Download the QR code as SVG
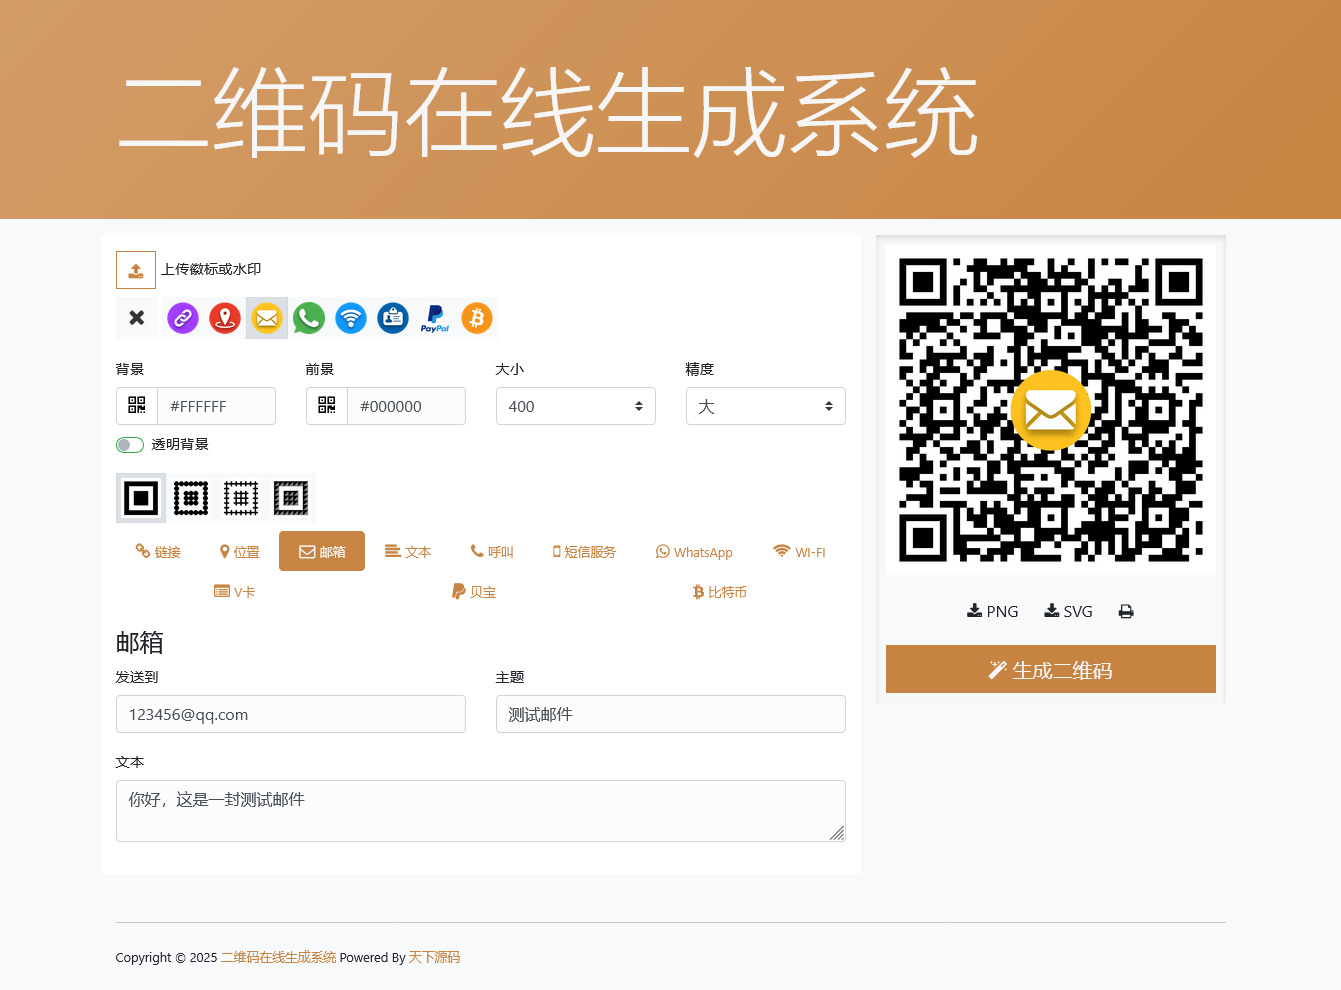Image resolution: width=1341 pixels, height=990 pixels. click(1068, 612)
